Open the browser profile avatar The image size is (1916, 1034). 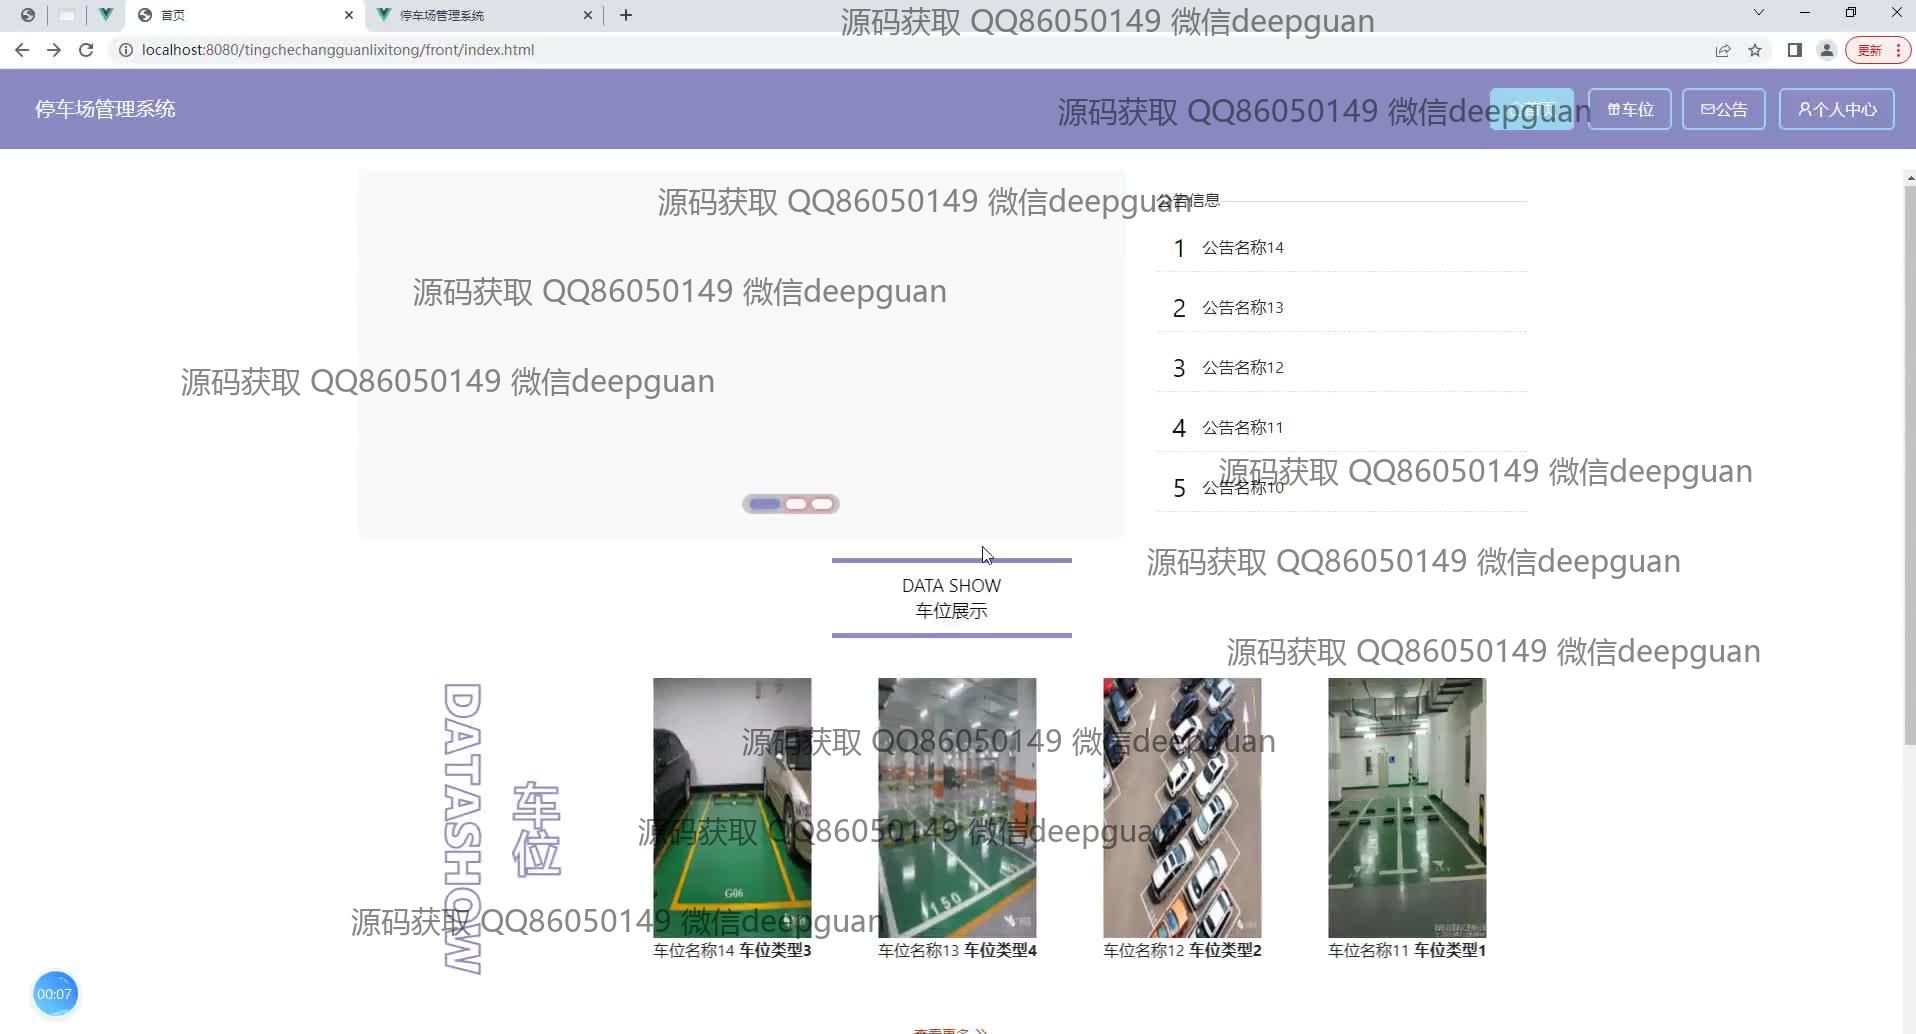click(x=1827, y=50)
